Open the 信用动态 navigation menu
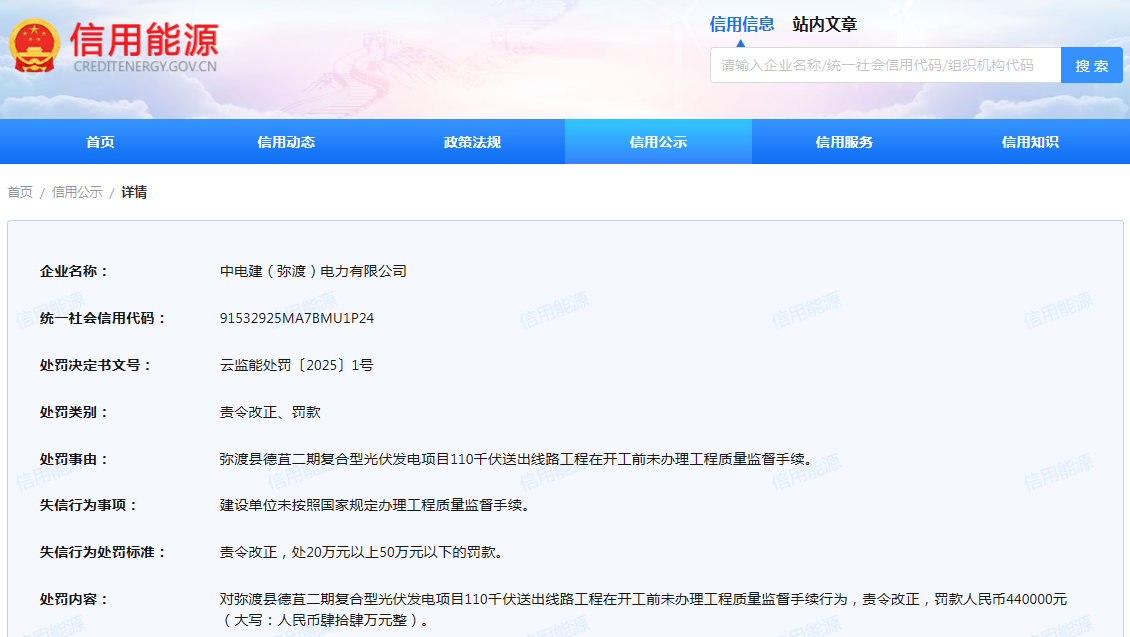1130x637 pixels. coord(286,142)
